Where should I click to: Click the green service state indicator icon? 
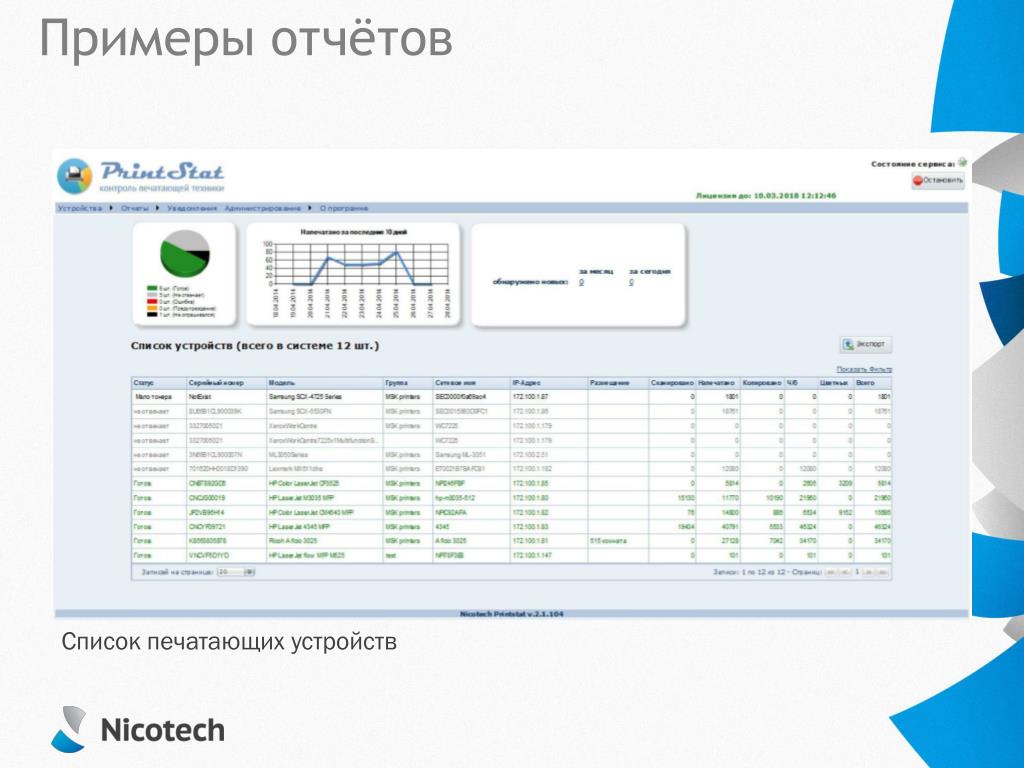[962, 163]
